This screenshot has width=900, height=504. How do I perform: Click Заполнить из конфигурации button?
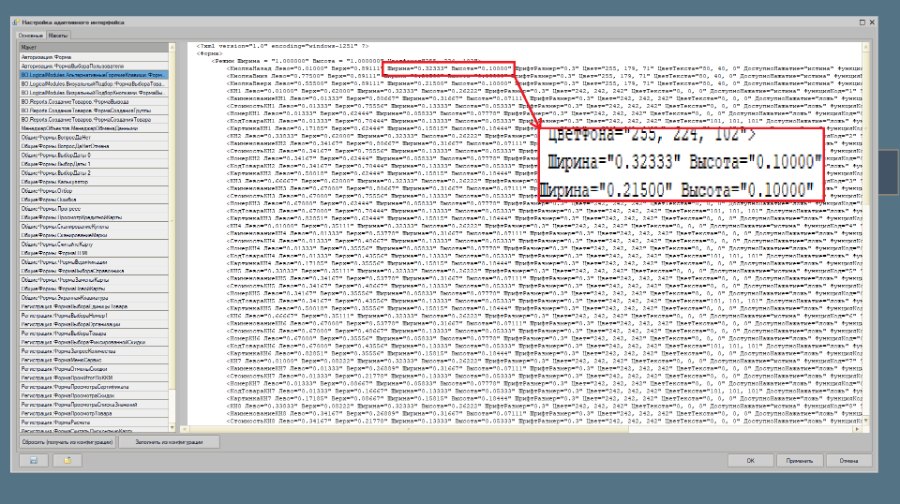coord(169,442)
